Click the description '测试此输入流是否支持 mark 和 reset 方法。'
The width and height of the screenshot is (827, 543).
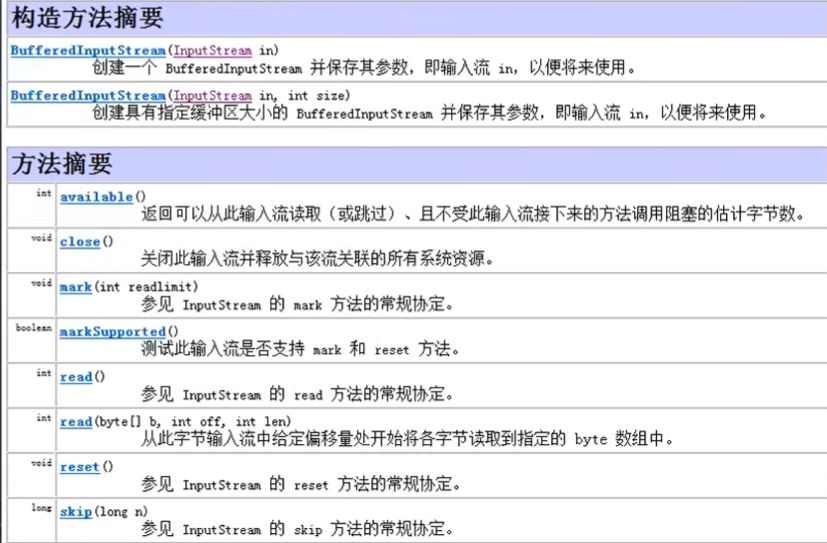pyautogui.click(x=300, y=349)
